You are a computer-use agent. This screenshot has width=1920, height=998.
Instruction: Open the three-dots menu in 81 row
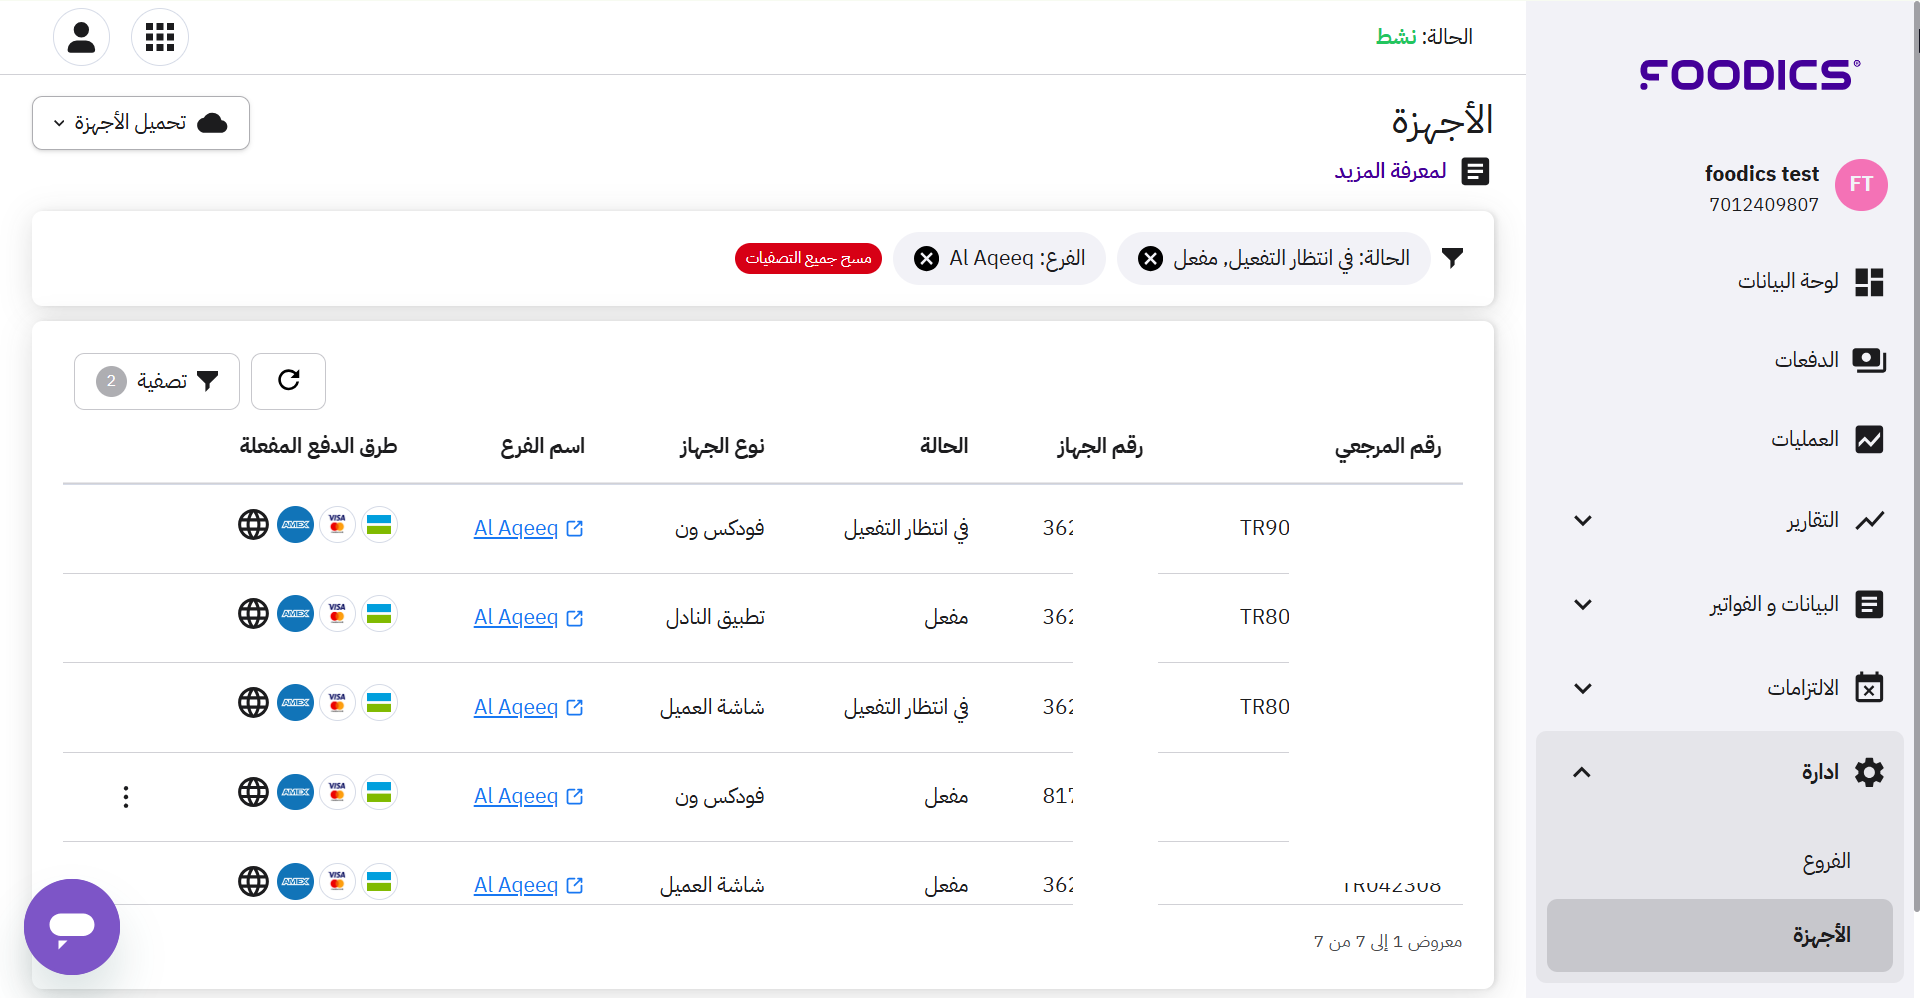125,797
